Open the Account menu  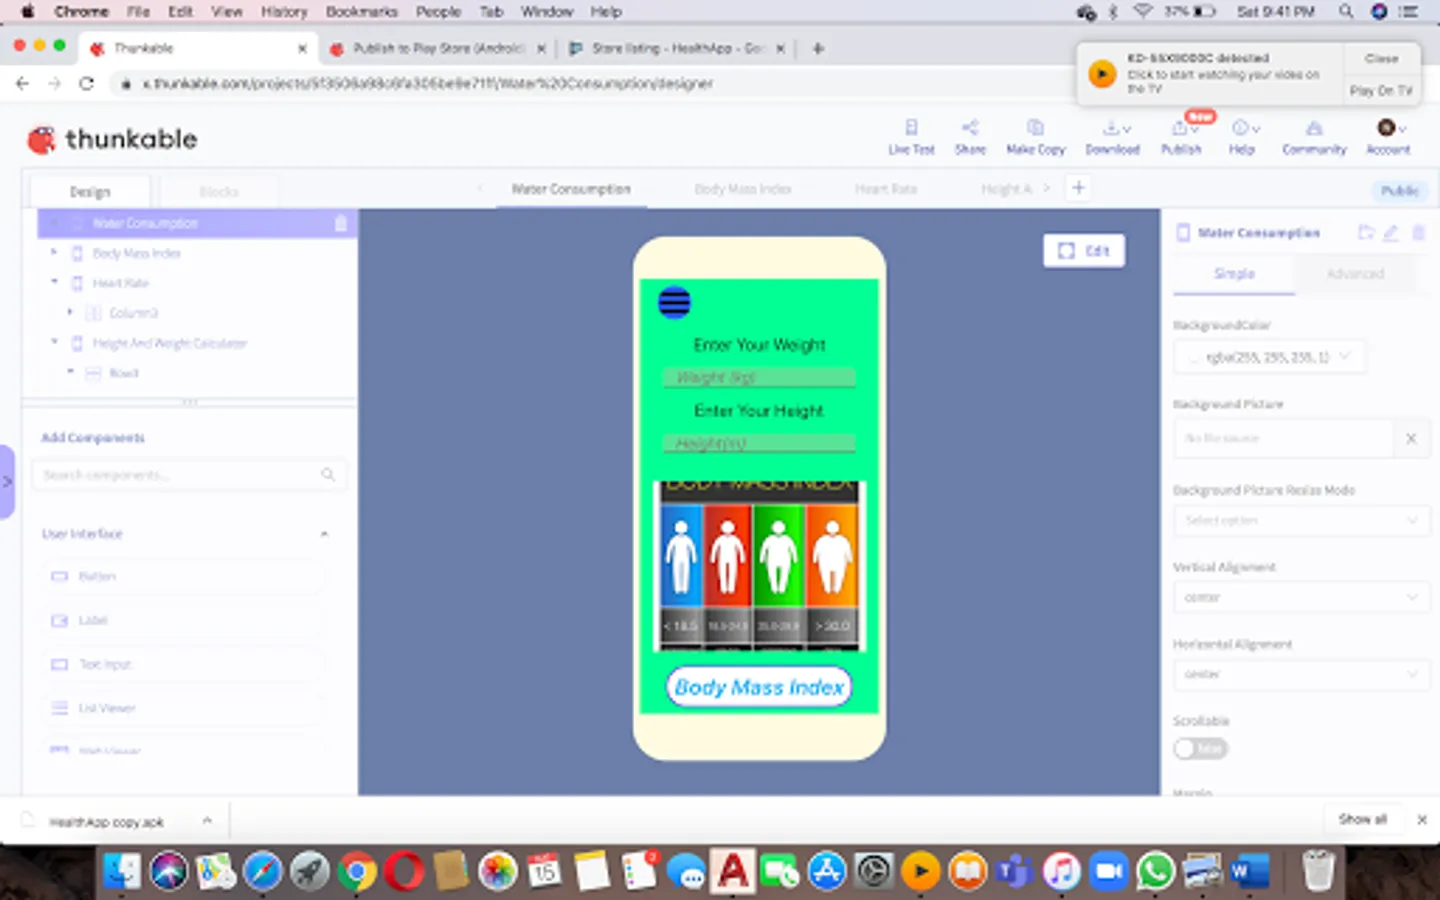pos(1388,137)
